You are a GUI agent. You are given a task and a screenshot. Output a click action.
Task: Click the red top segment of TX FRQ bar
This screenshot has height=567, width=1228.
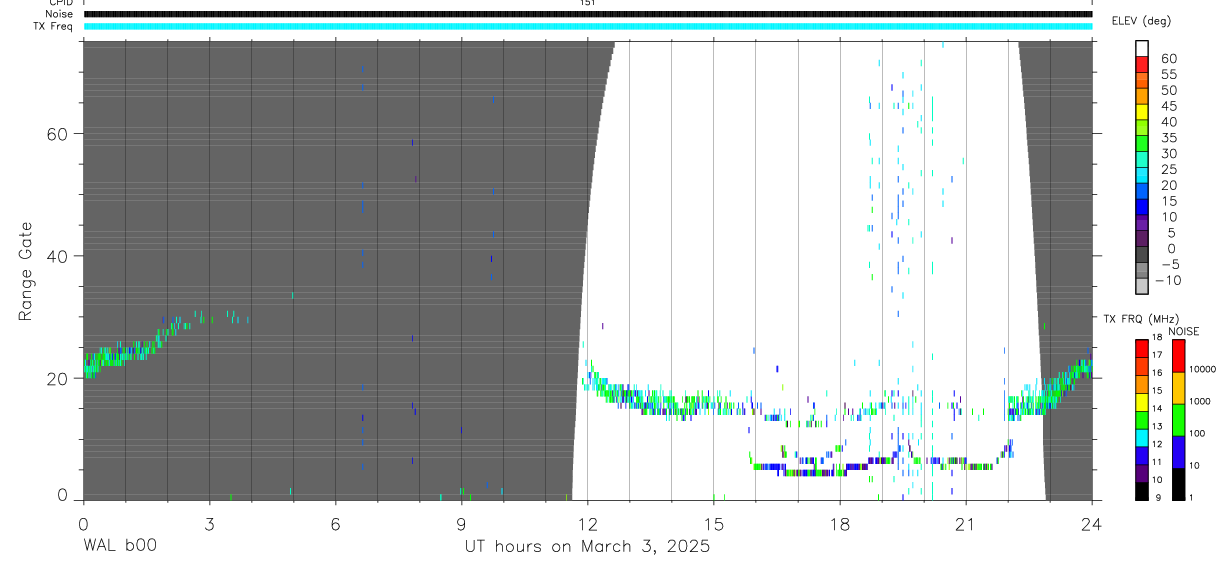tap(1141, 347)
